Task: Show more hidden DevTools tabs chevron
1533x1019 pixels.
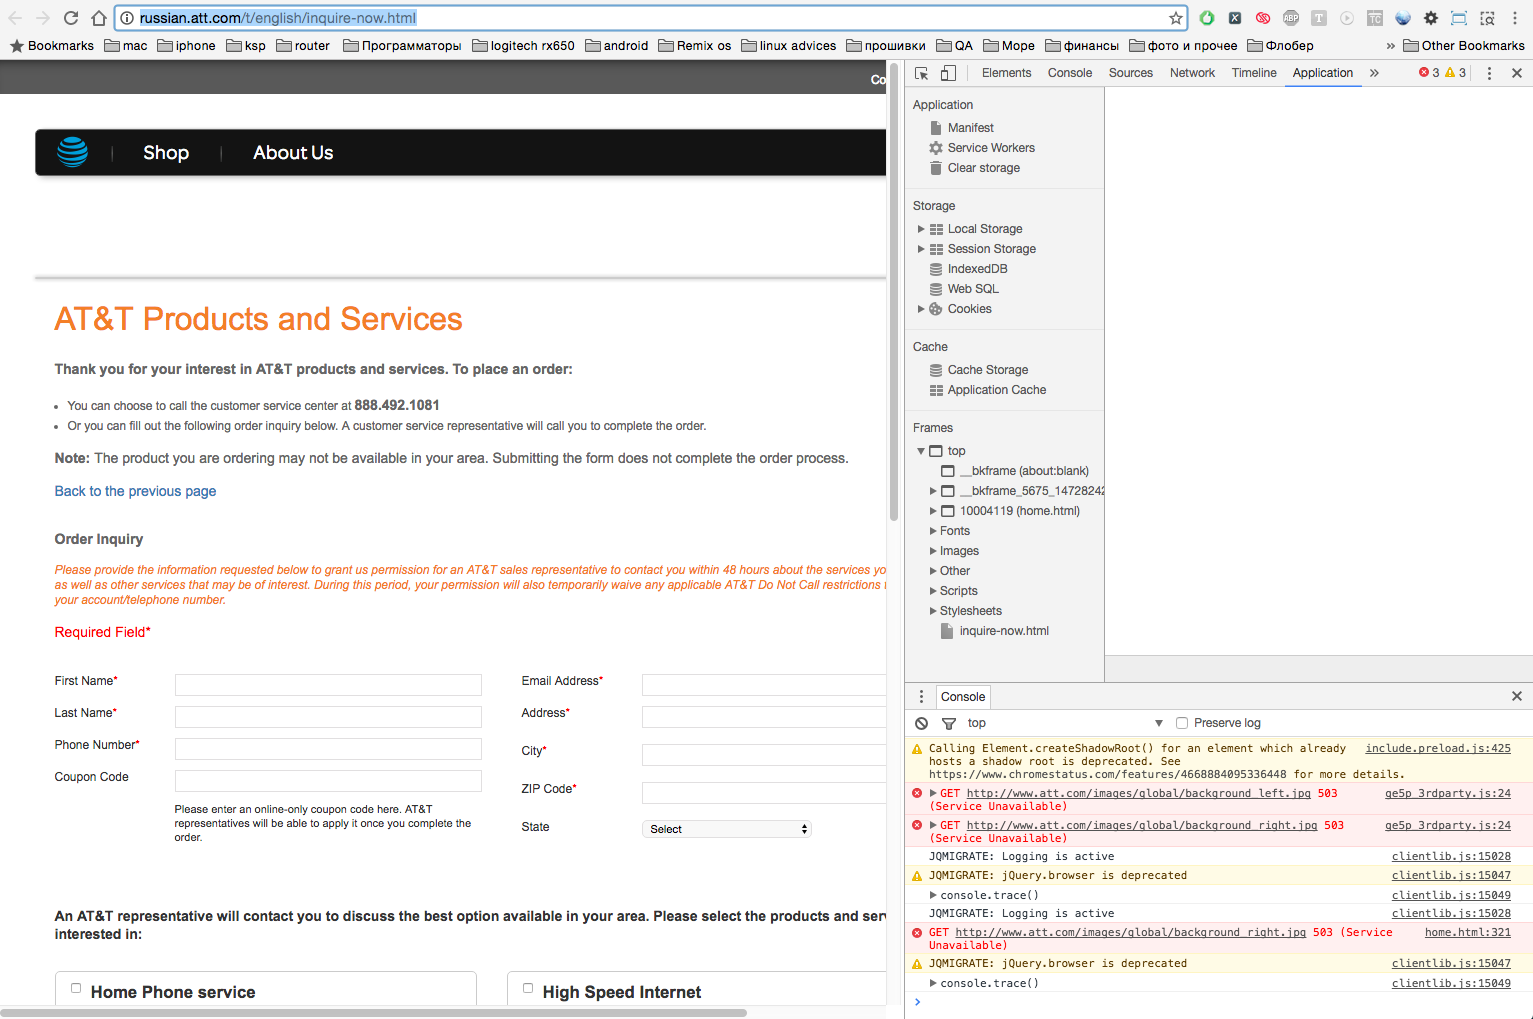Action: 1374,73
